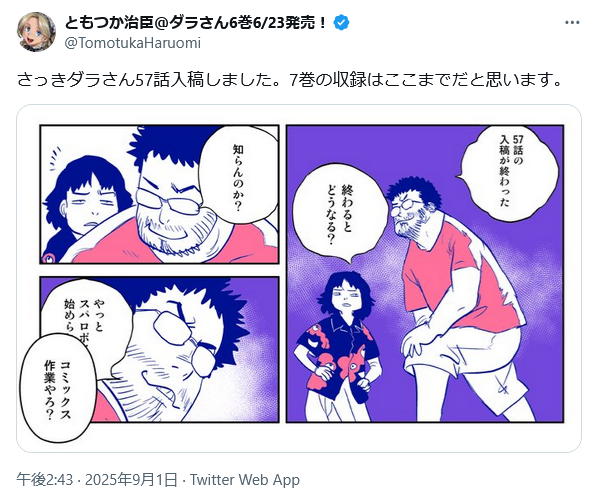Screen dimensions: 598x501
Task: Click the blue verified badge icon
Action: click(341, 23)
